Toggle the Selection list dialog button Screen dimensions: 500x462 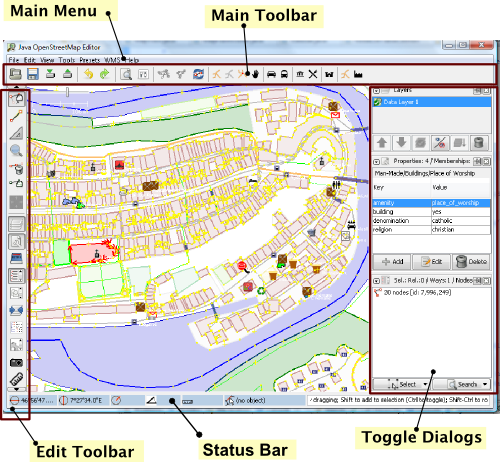coord(16,276)
